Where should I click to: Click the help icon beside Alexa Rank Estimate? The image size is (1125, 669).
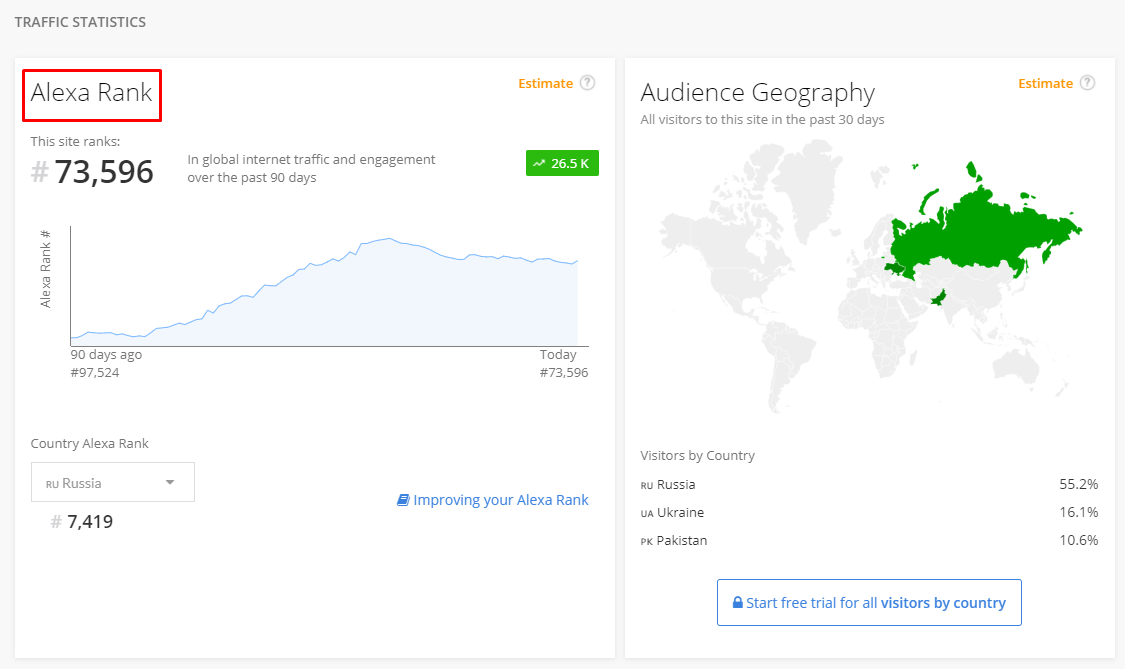[587, 83]
